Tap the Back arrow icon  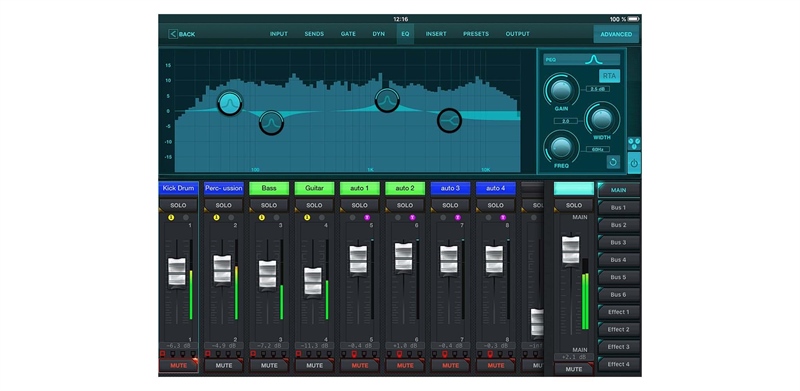(173, 34)
